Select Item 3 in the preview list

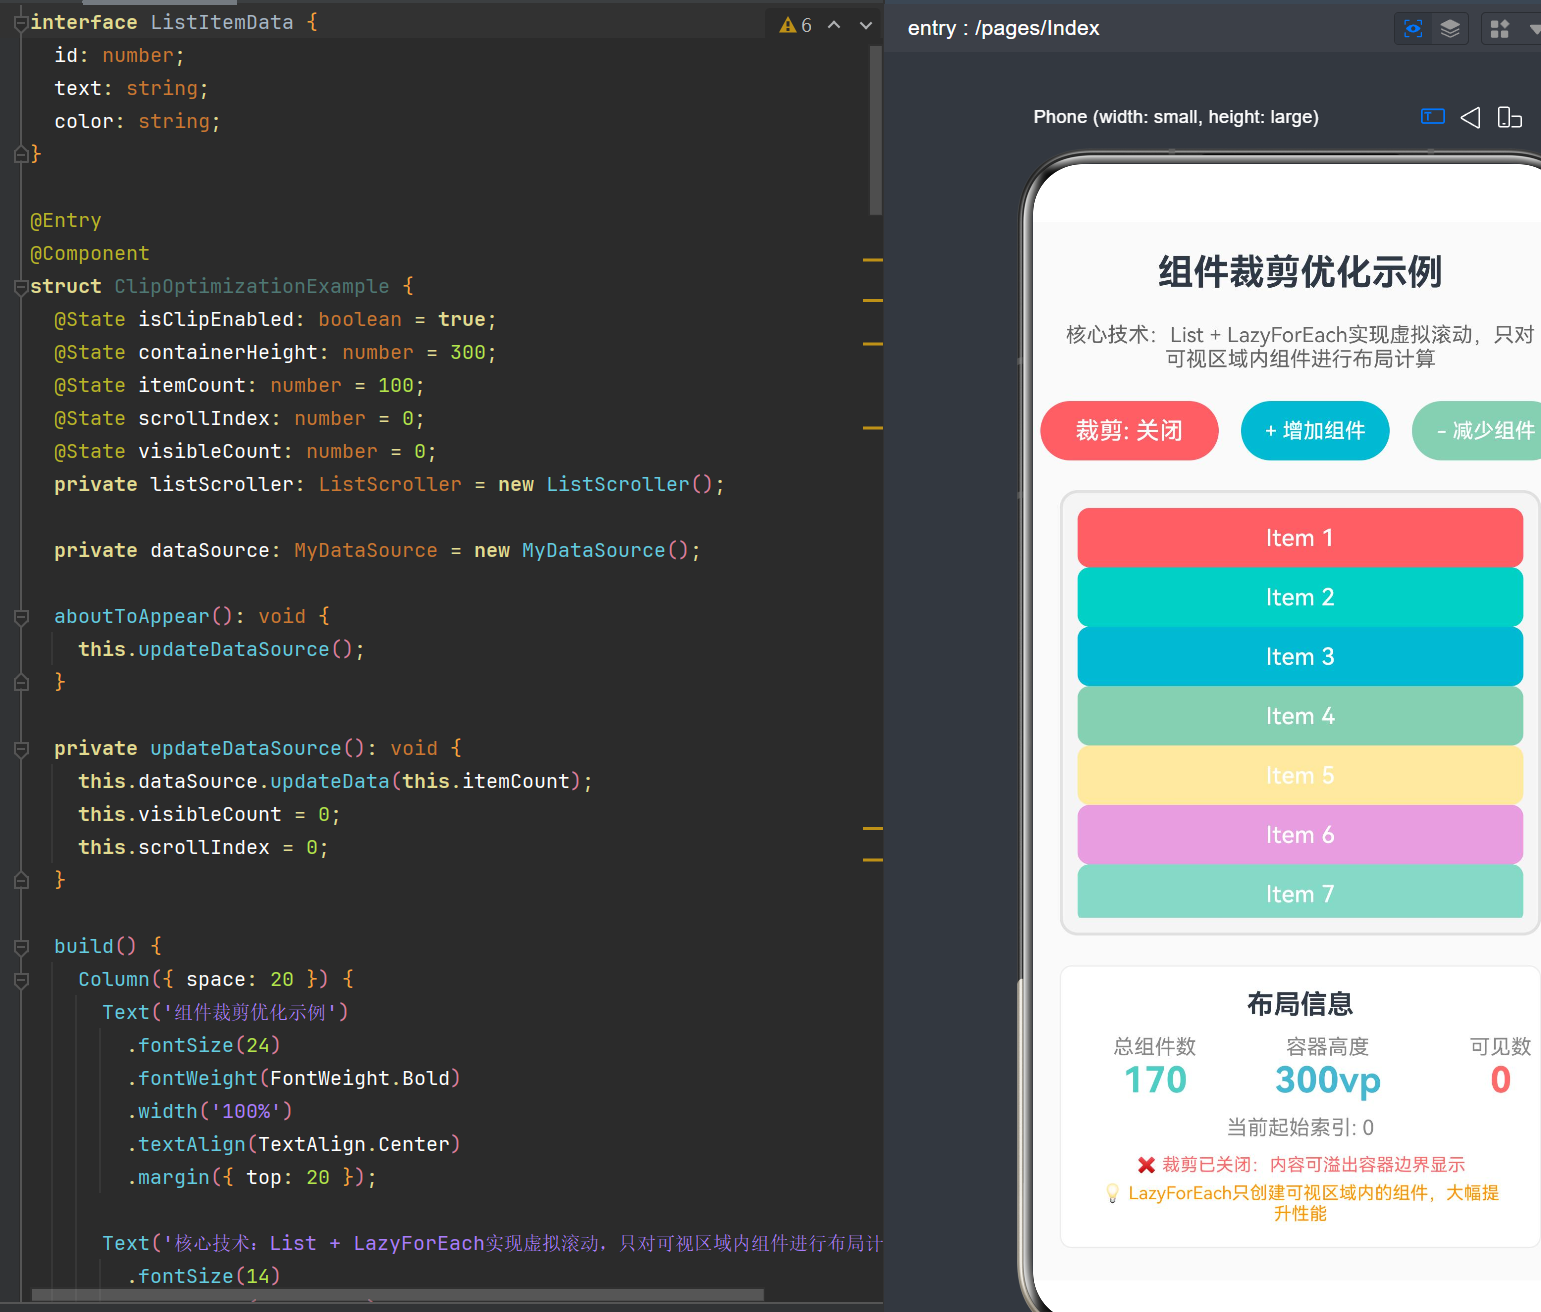[1300, 657]
